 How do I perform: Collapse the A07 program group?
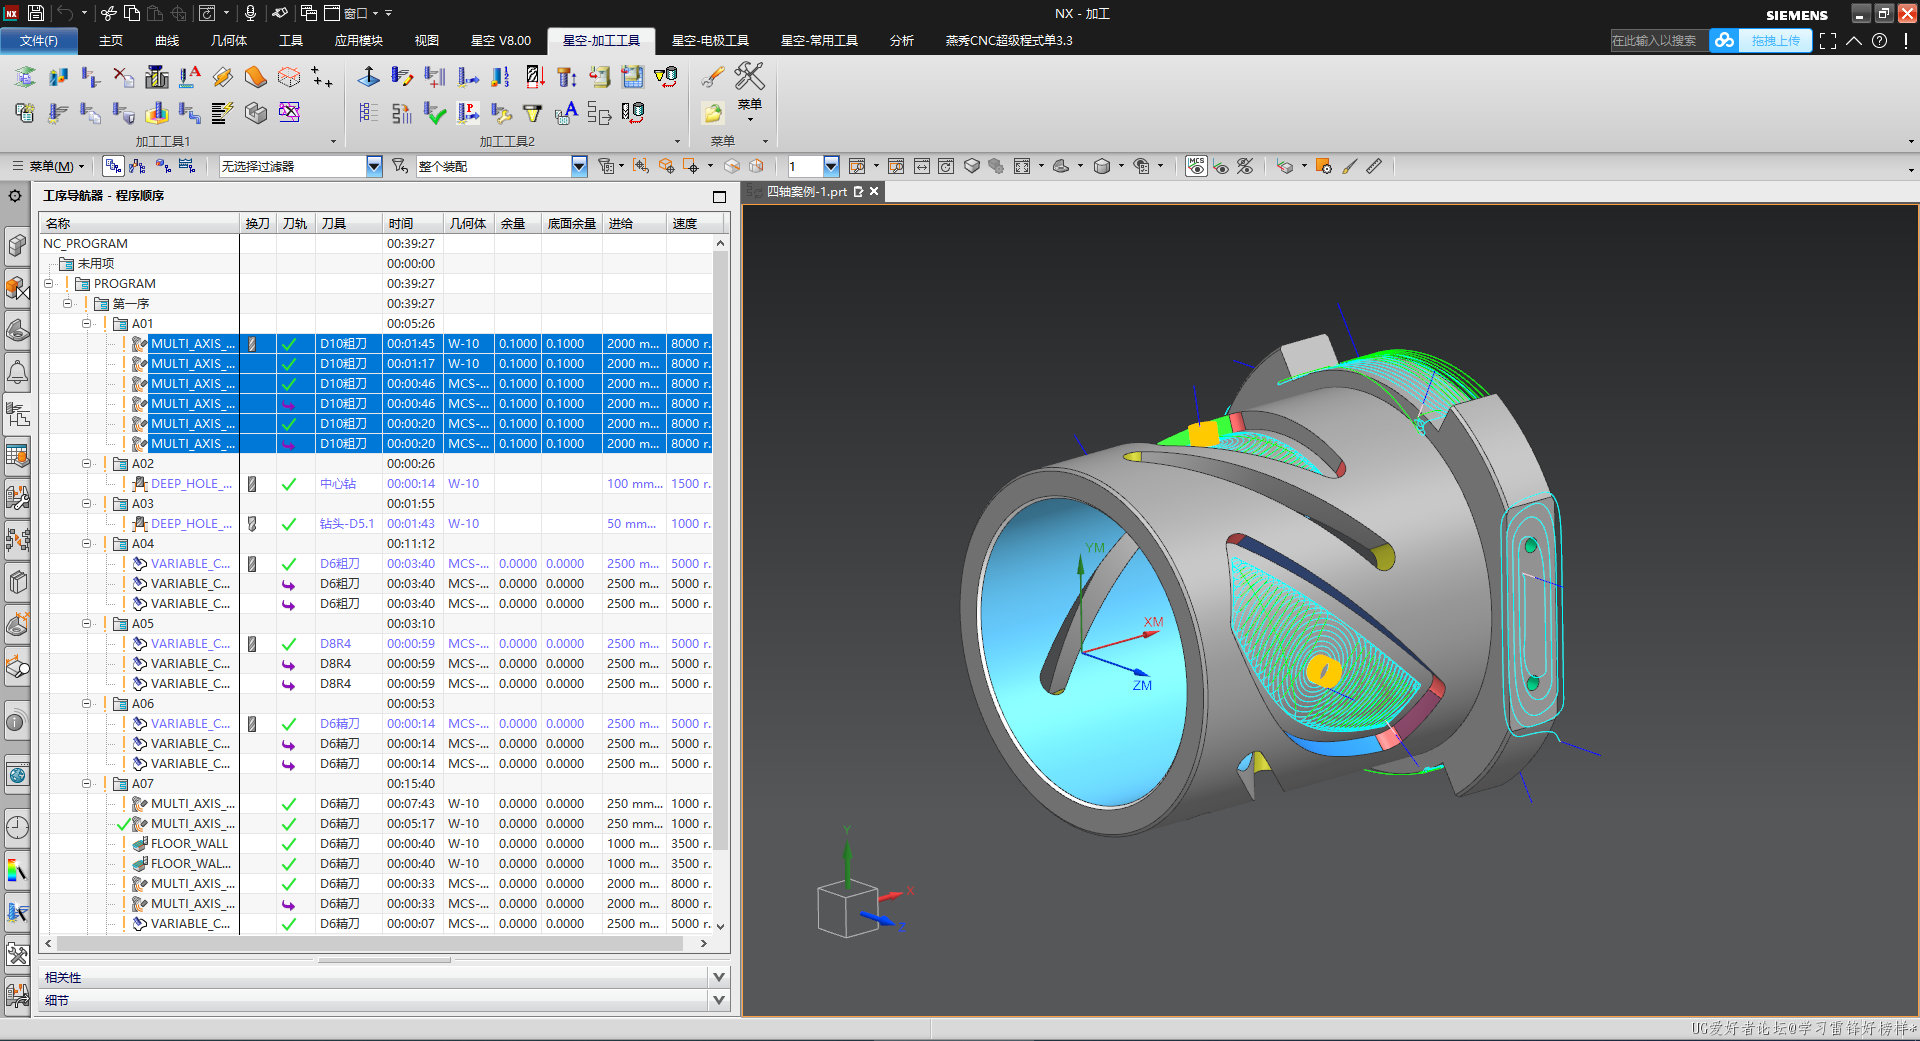click(x=86, y=784)
